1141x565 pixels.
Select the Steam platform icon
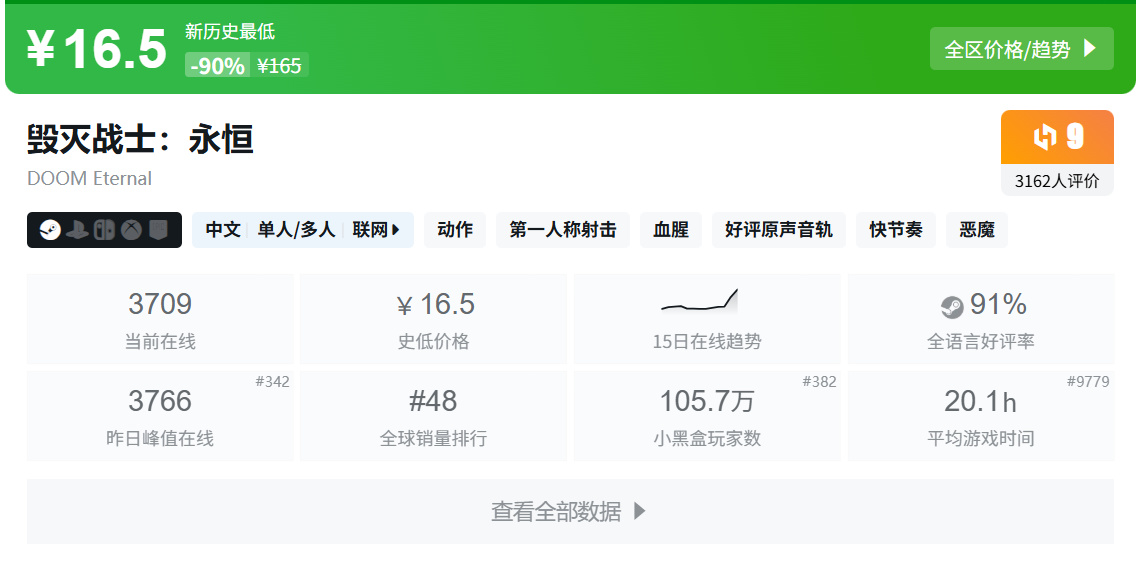click(x=50, y=230)
